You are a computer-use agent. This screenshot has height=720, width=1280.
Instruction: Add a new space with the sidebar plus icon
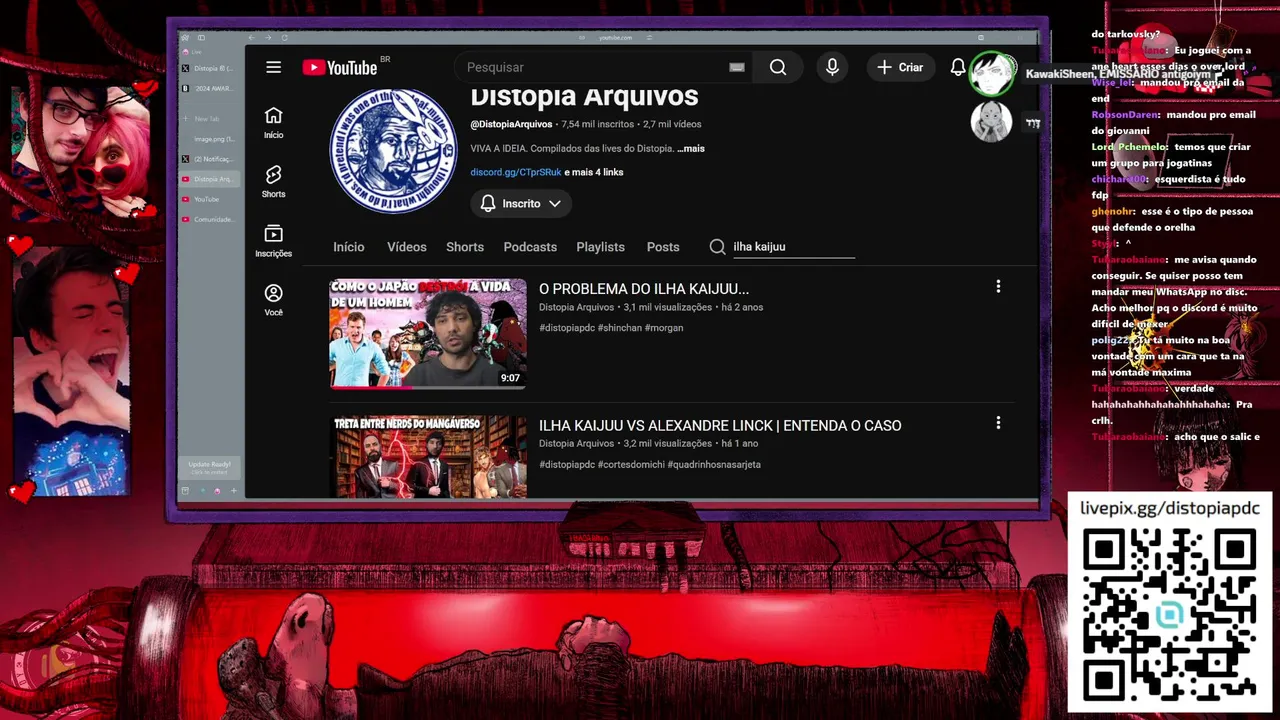pos(234,491)
